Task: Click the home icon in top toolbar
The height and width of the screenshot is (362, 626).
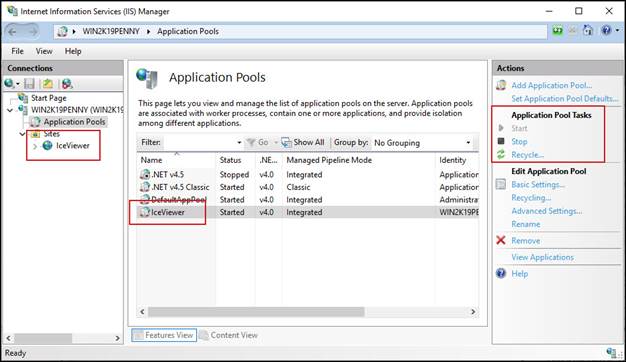Action: (588, 30)
